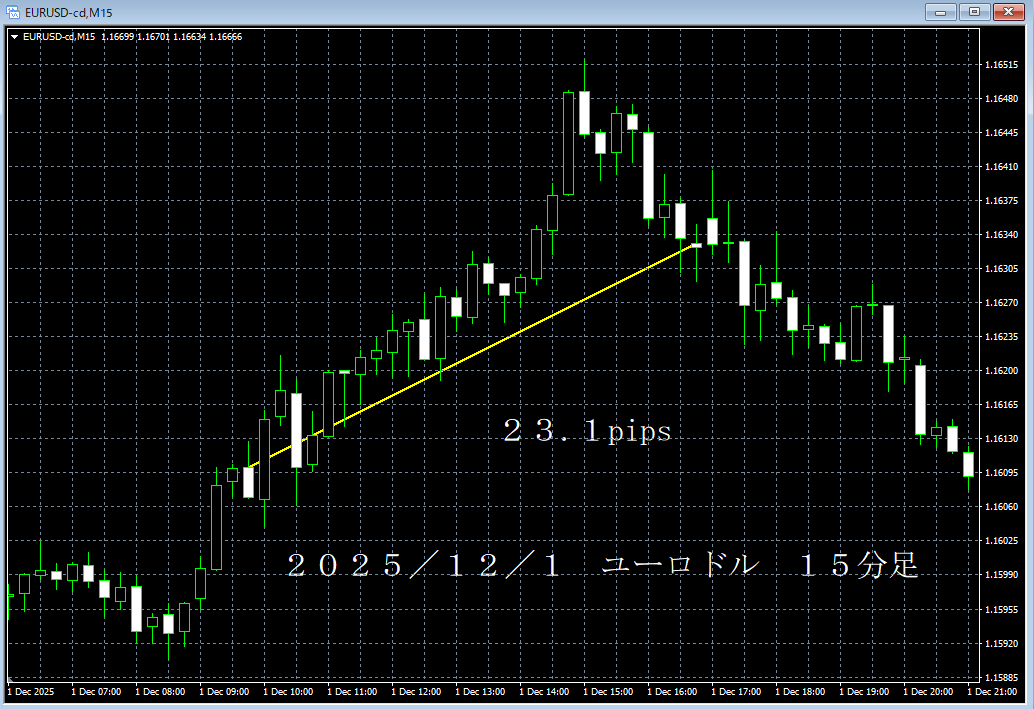Click price label 1.16305
The width and height of the screenshot is (1034, 709).
pyautogui.click(x=1001, y=269)
